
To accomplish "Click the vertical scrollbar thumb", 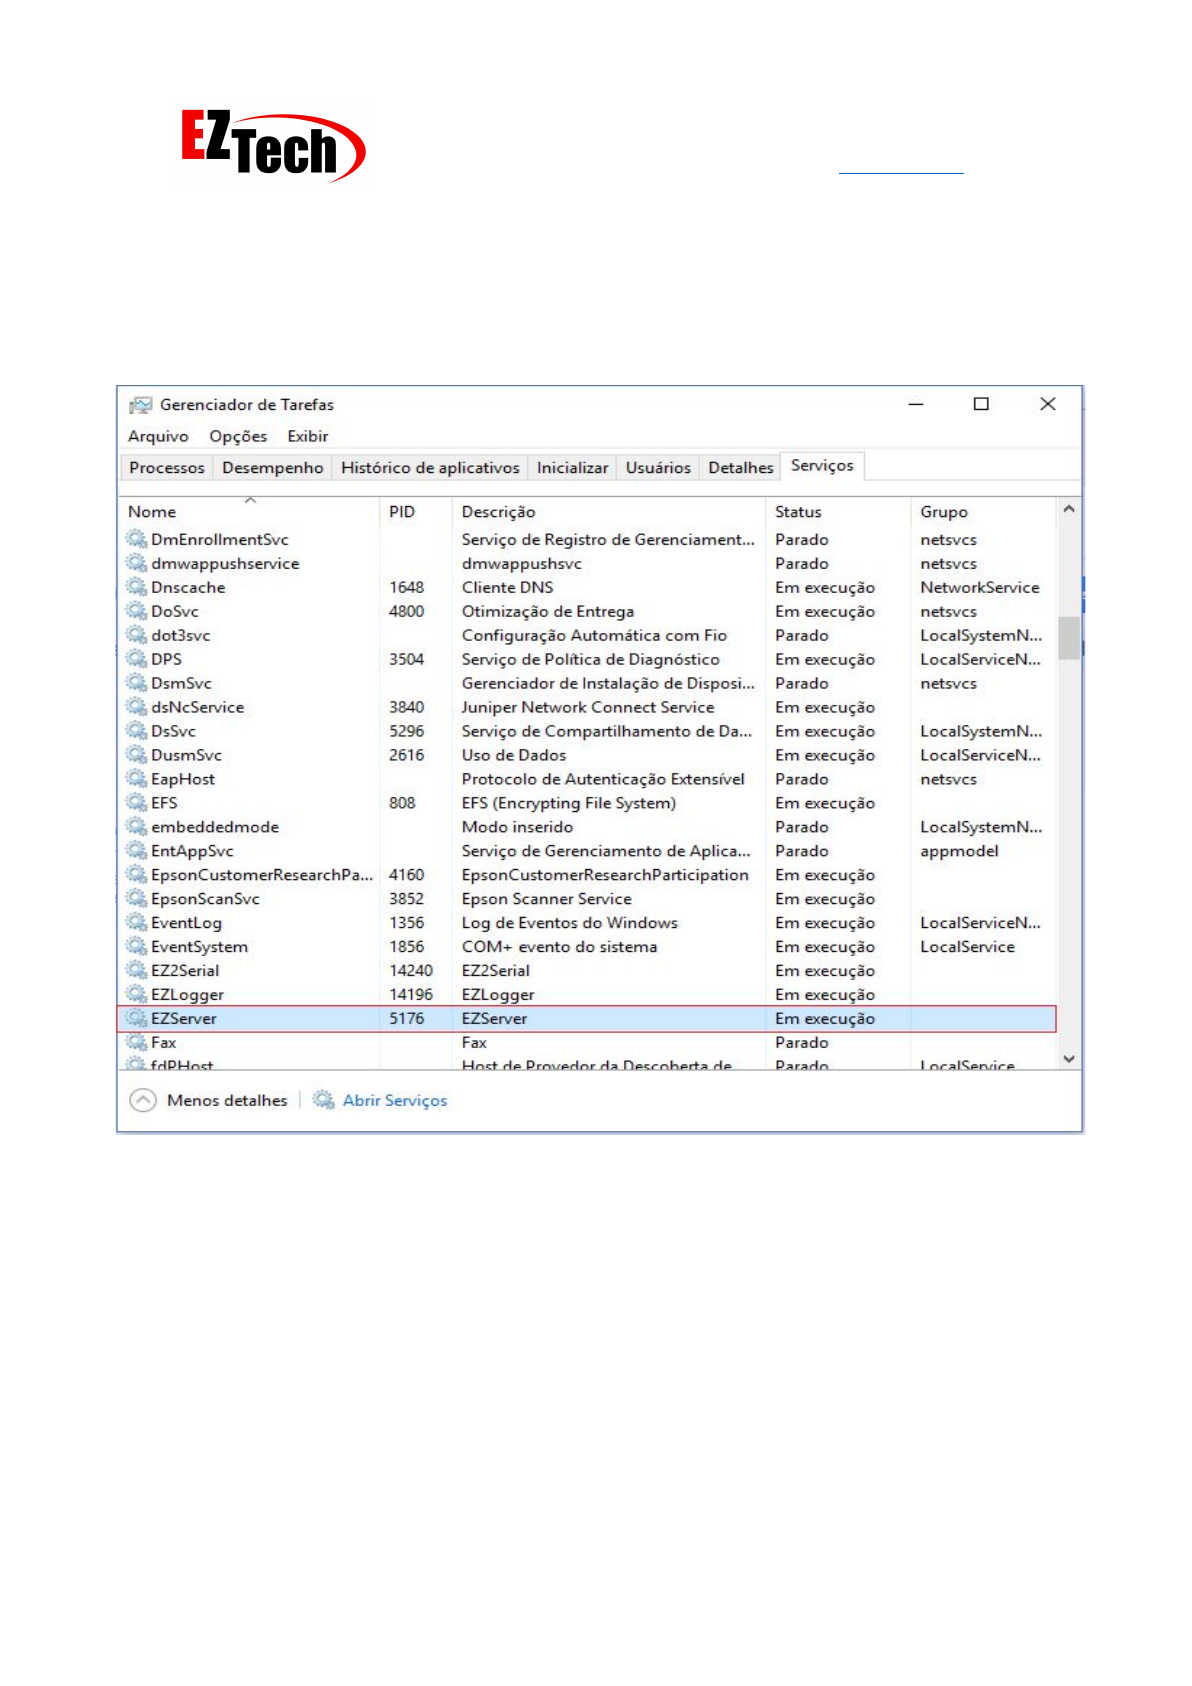I will [x=1069, y=638].
